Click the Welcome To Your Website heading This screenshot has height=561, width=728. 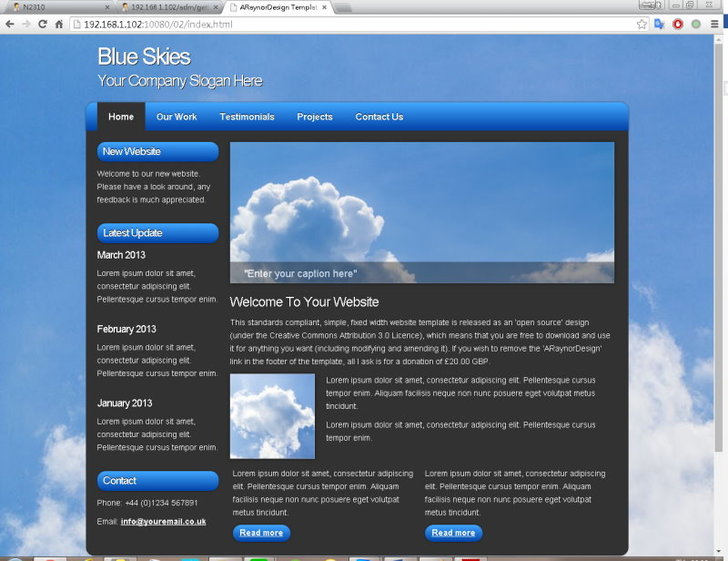tap(304, 302)
